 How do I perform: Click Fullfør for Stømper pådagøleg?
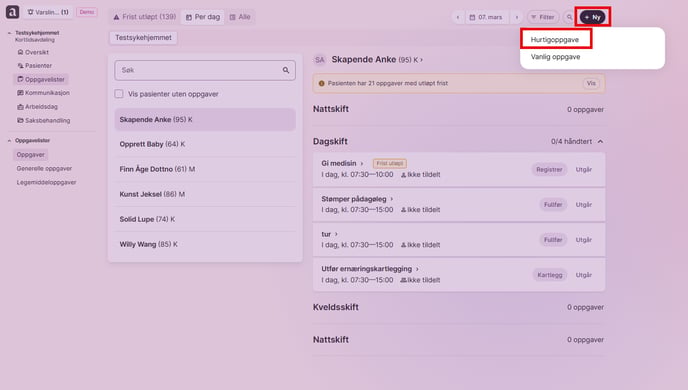(x=553, y=204)
